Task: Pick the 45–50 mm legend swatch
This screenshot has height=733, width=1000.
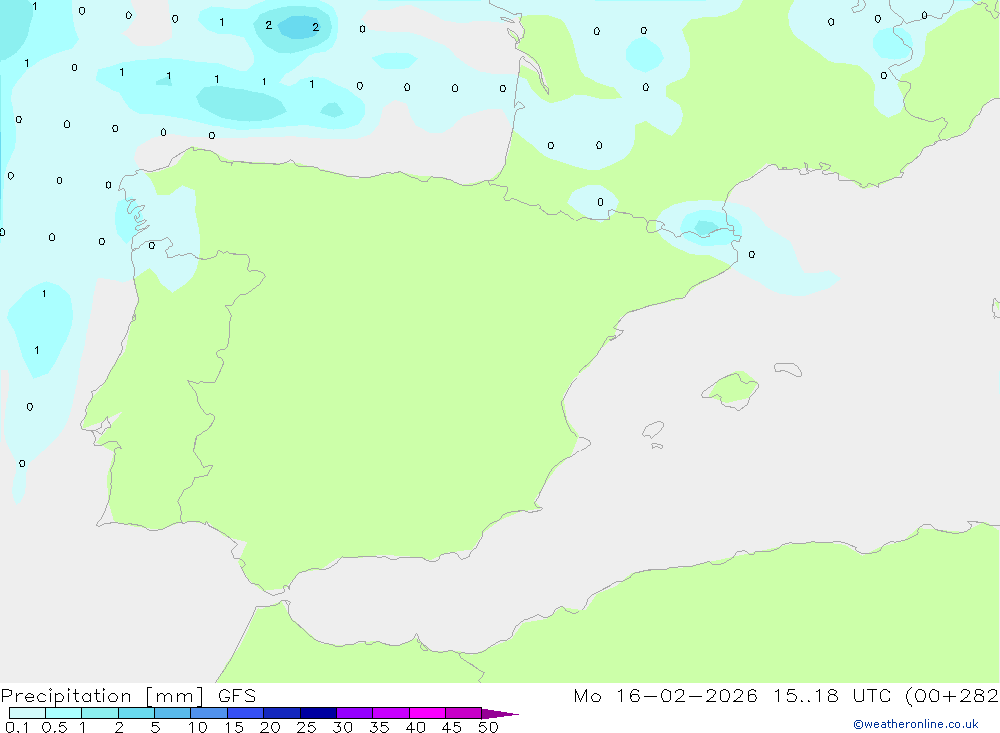Action: (464, 713)
